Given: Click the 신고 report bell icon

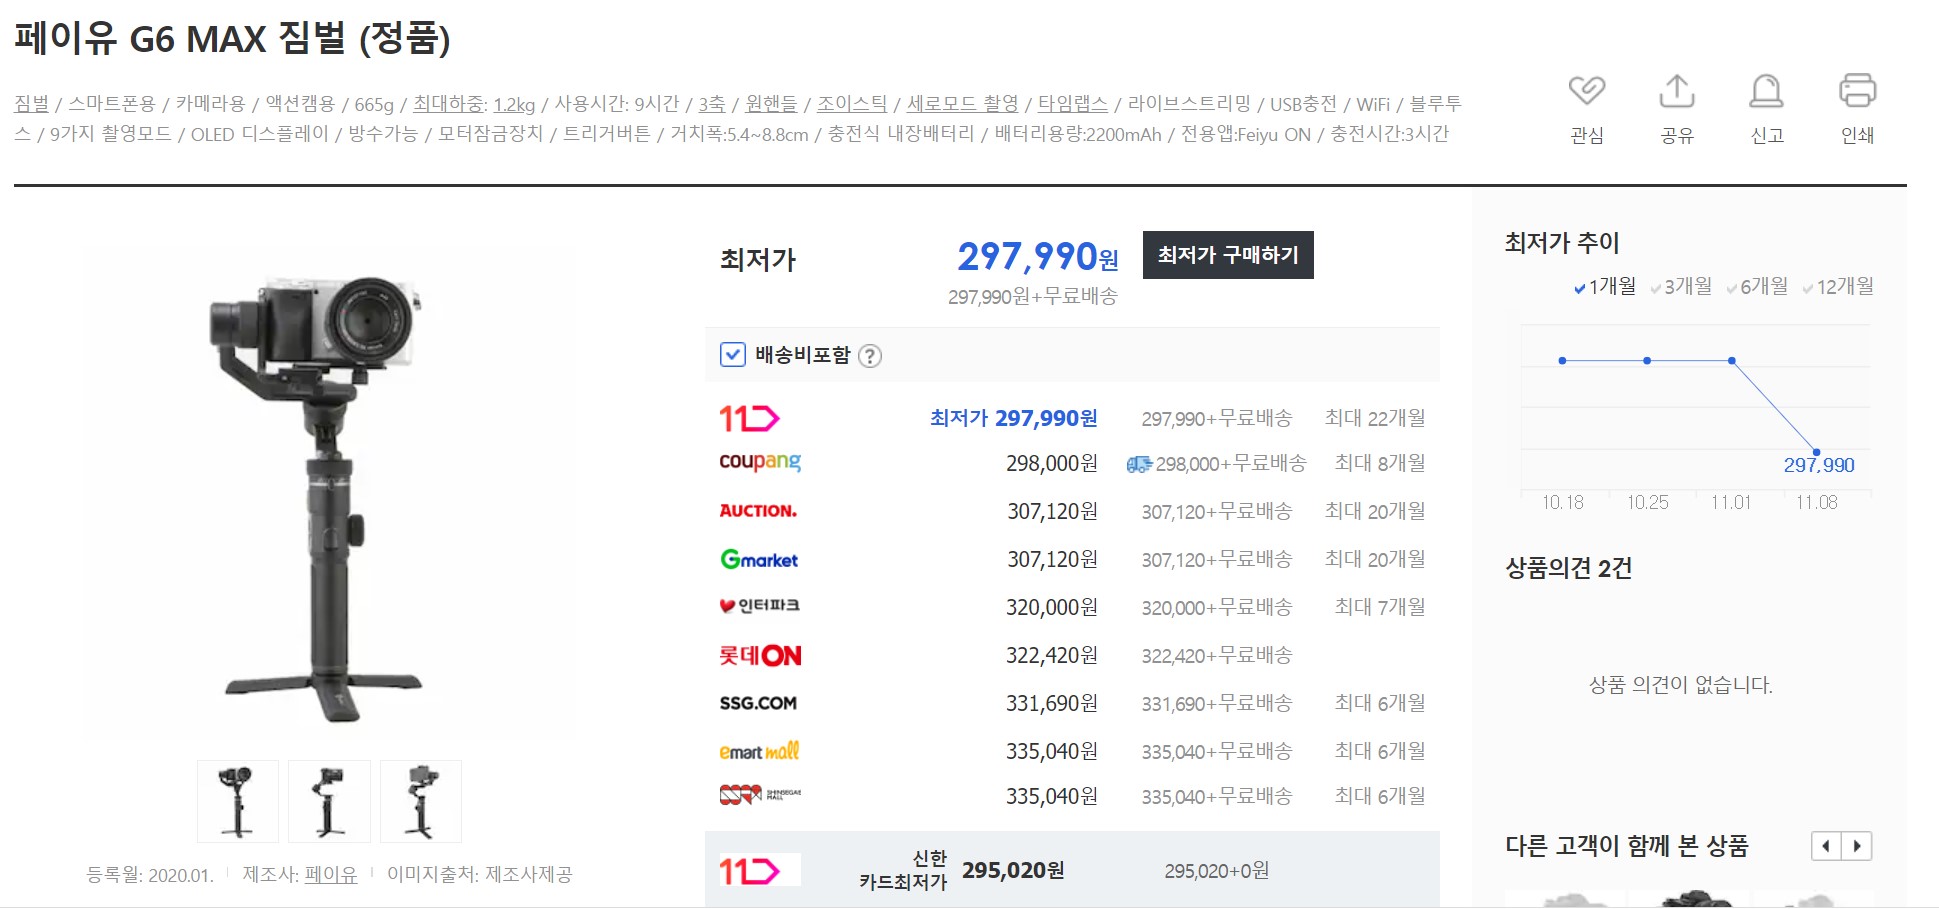Looking at the screenshot, I should 1766,91.
